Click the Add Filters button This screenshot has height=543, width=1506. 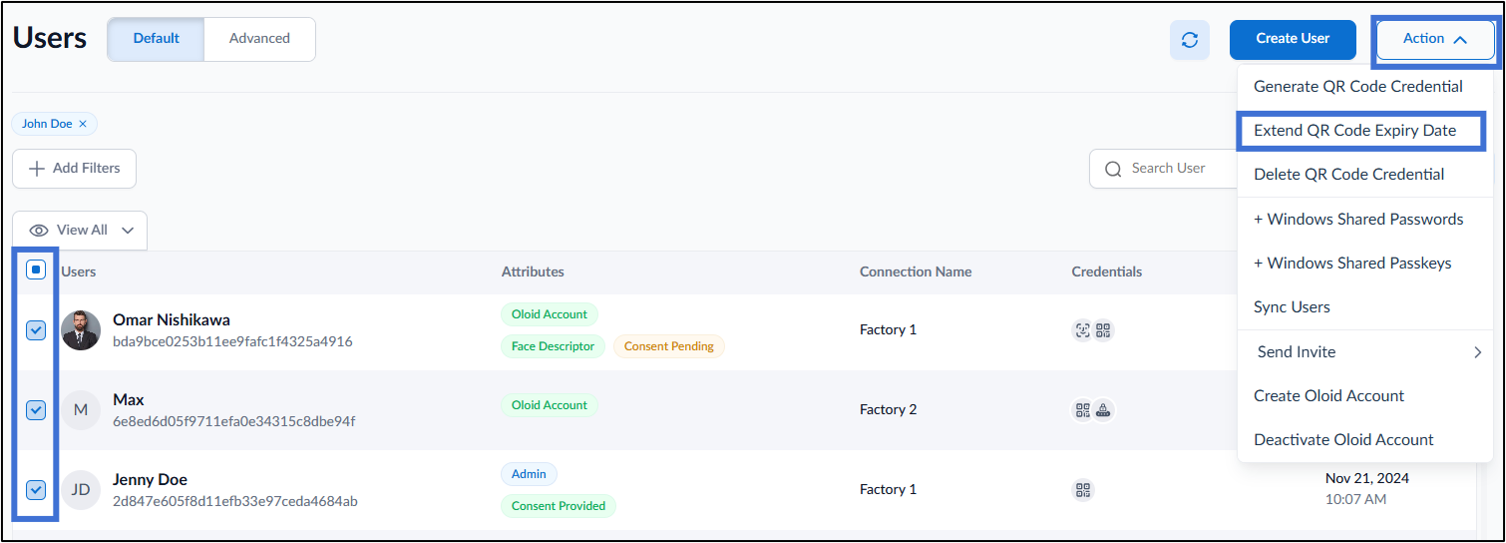[74, 168]
